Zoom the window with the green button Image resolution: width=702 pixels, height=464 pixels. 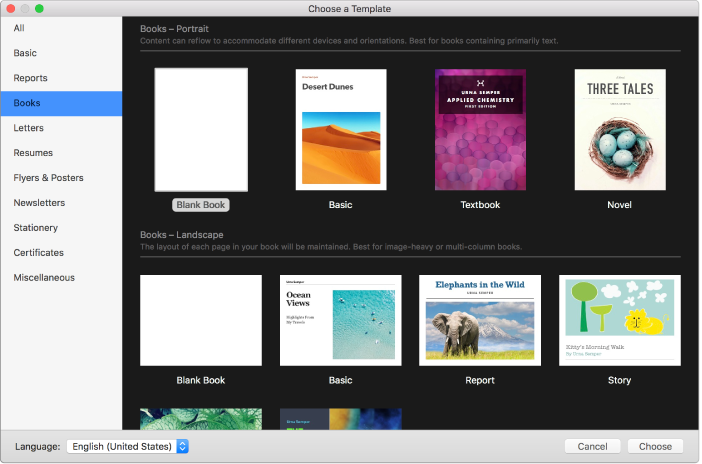pos(39,9)
